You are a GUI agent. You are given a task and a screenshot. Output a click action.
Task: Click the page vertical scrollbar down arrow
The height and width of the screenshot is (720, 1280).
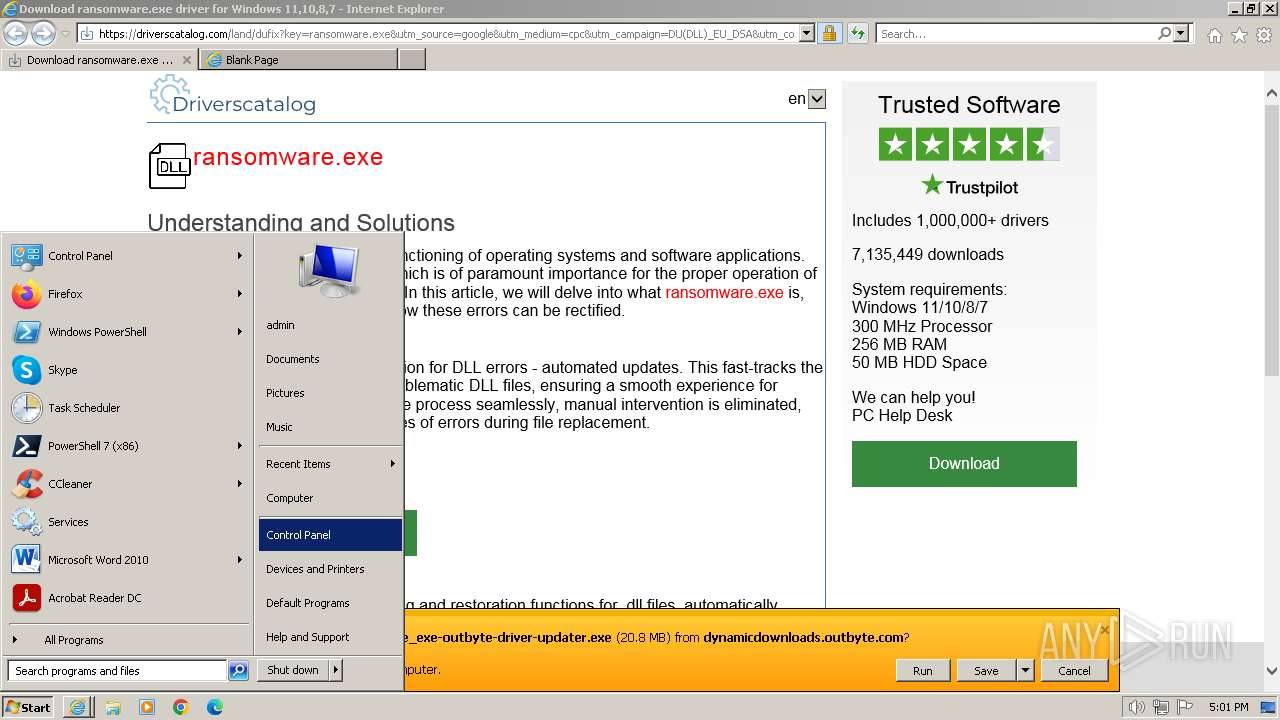point(1271,671)
